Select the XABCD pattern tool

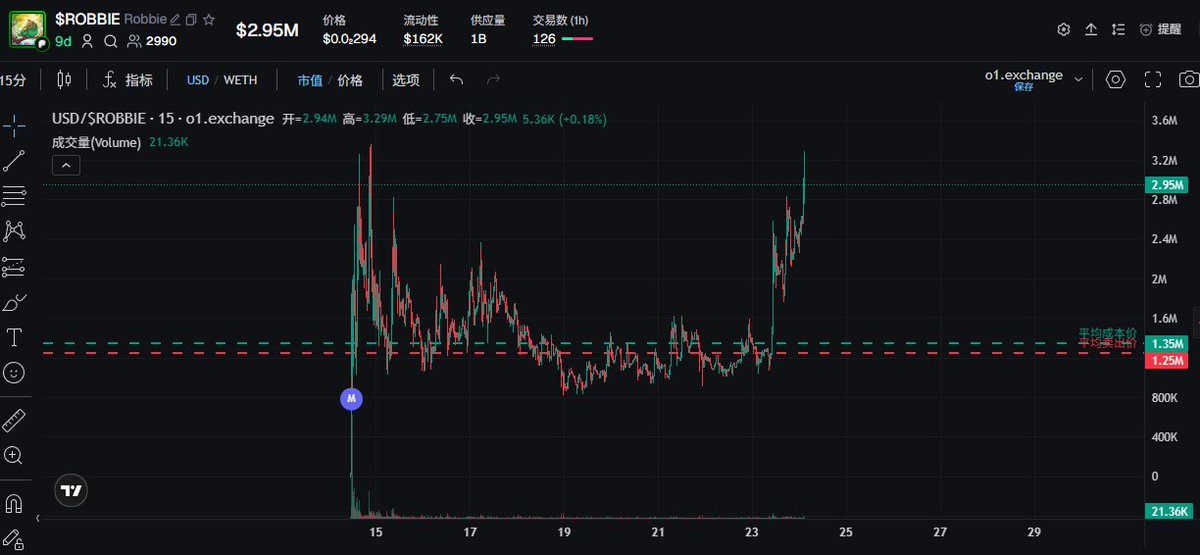click(14, 231)
